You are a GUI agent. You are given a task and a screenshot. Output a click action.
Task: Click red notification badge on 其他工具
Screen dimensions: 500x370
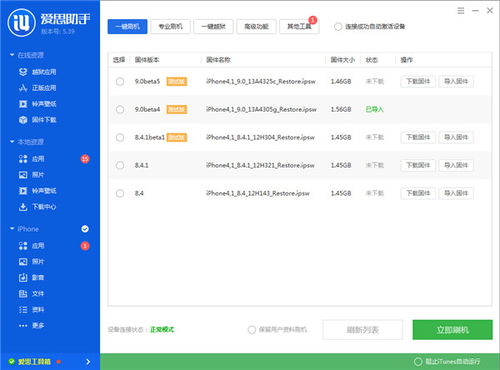(312, 20)
